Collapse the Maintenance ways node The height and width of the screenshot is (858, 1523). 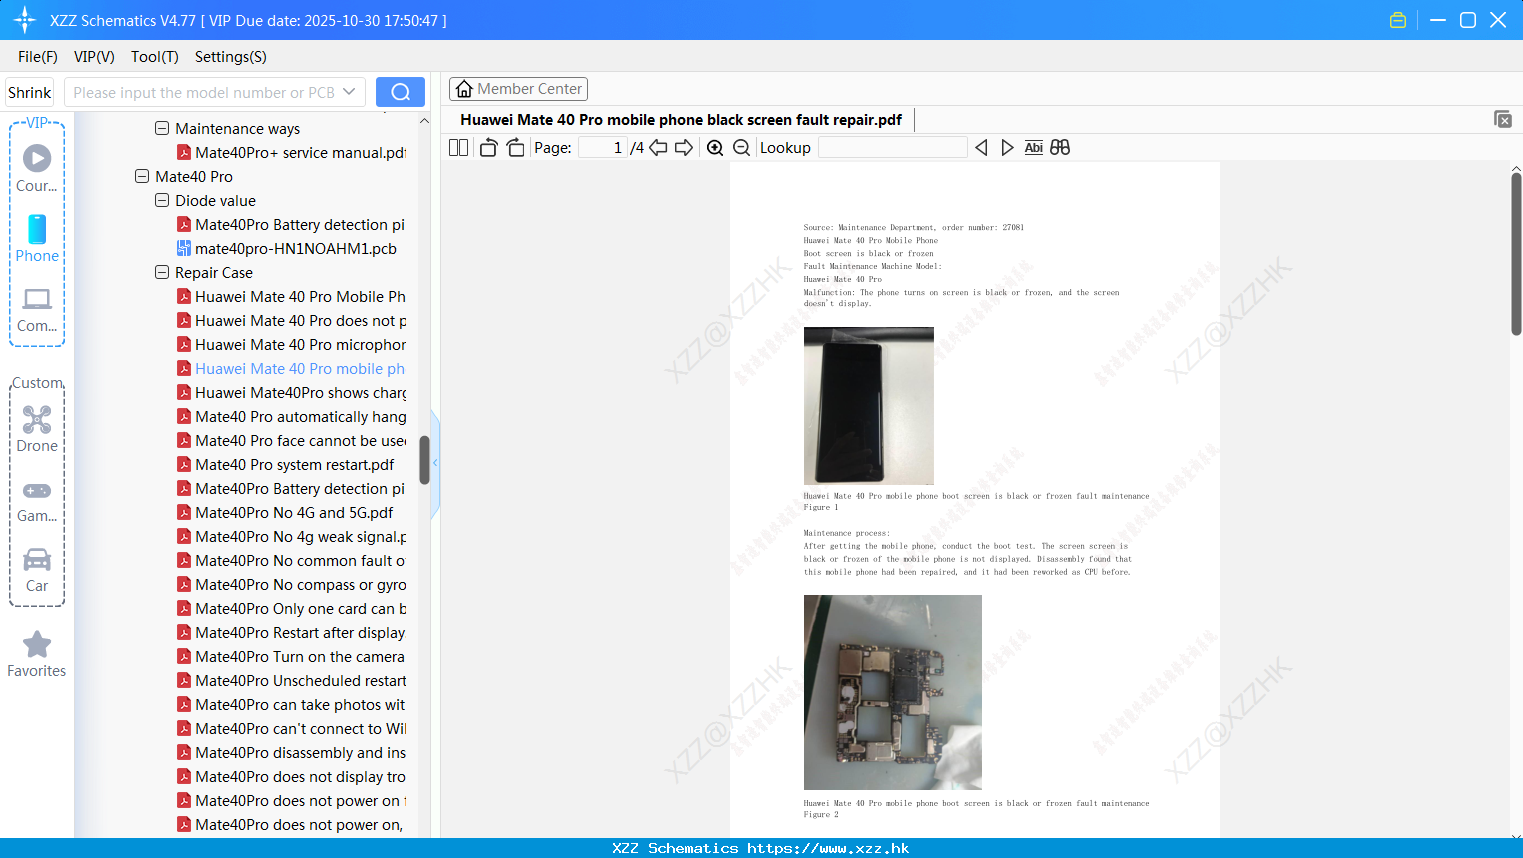162,128
